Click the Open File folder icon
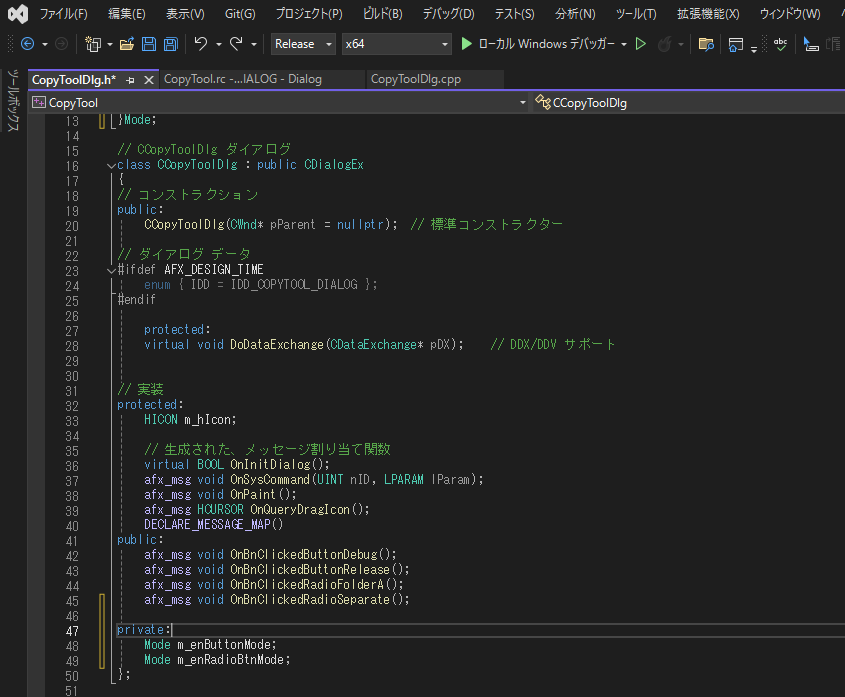This screenshot has height=697, width=845. pos(126,44)
